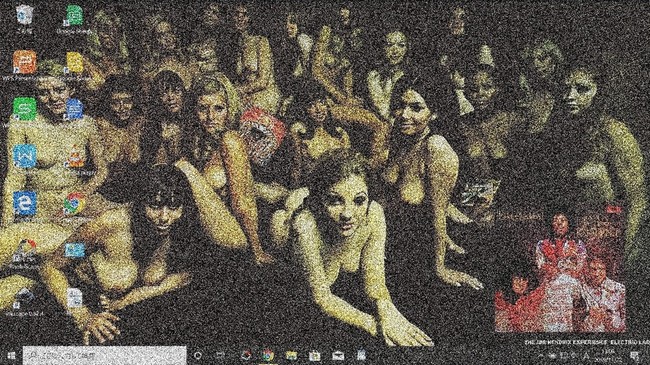Open Task View on the taskbar
Screen dimensions: 650x365
[x=220, y=355]
